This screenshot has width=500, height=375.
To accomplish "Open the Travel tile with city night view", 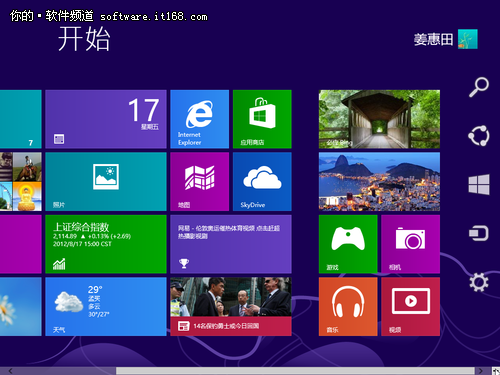I will click(x=379, y=182).
